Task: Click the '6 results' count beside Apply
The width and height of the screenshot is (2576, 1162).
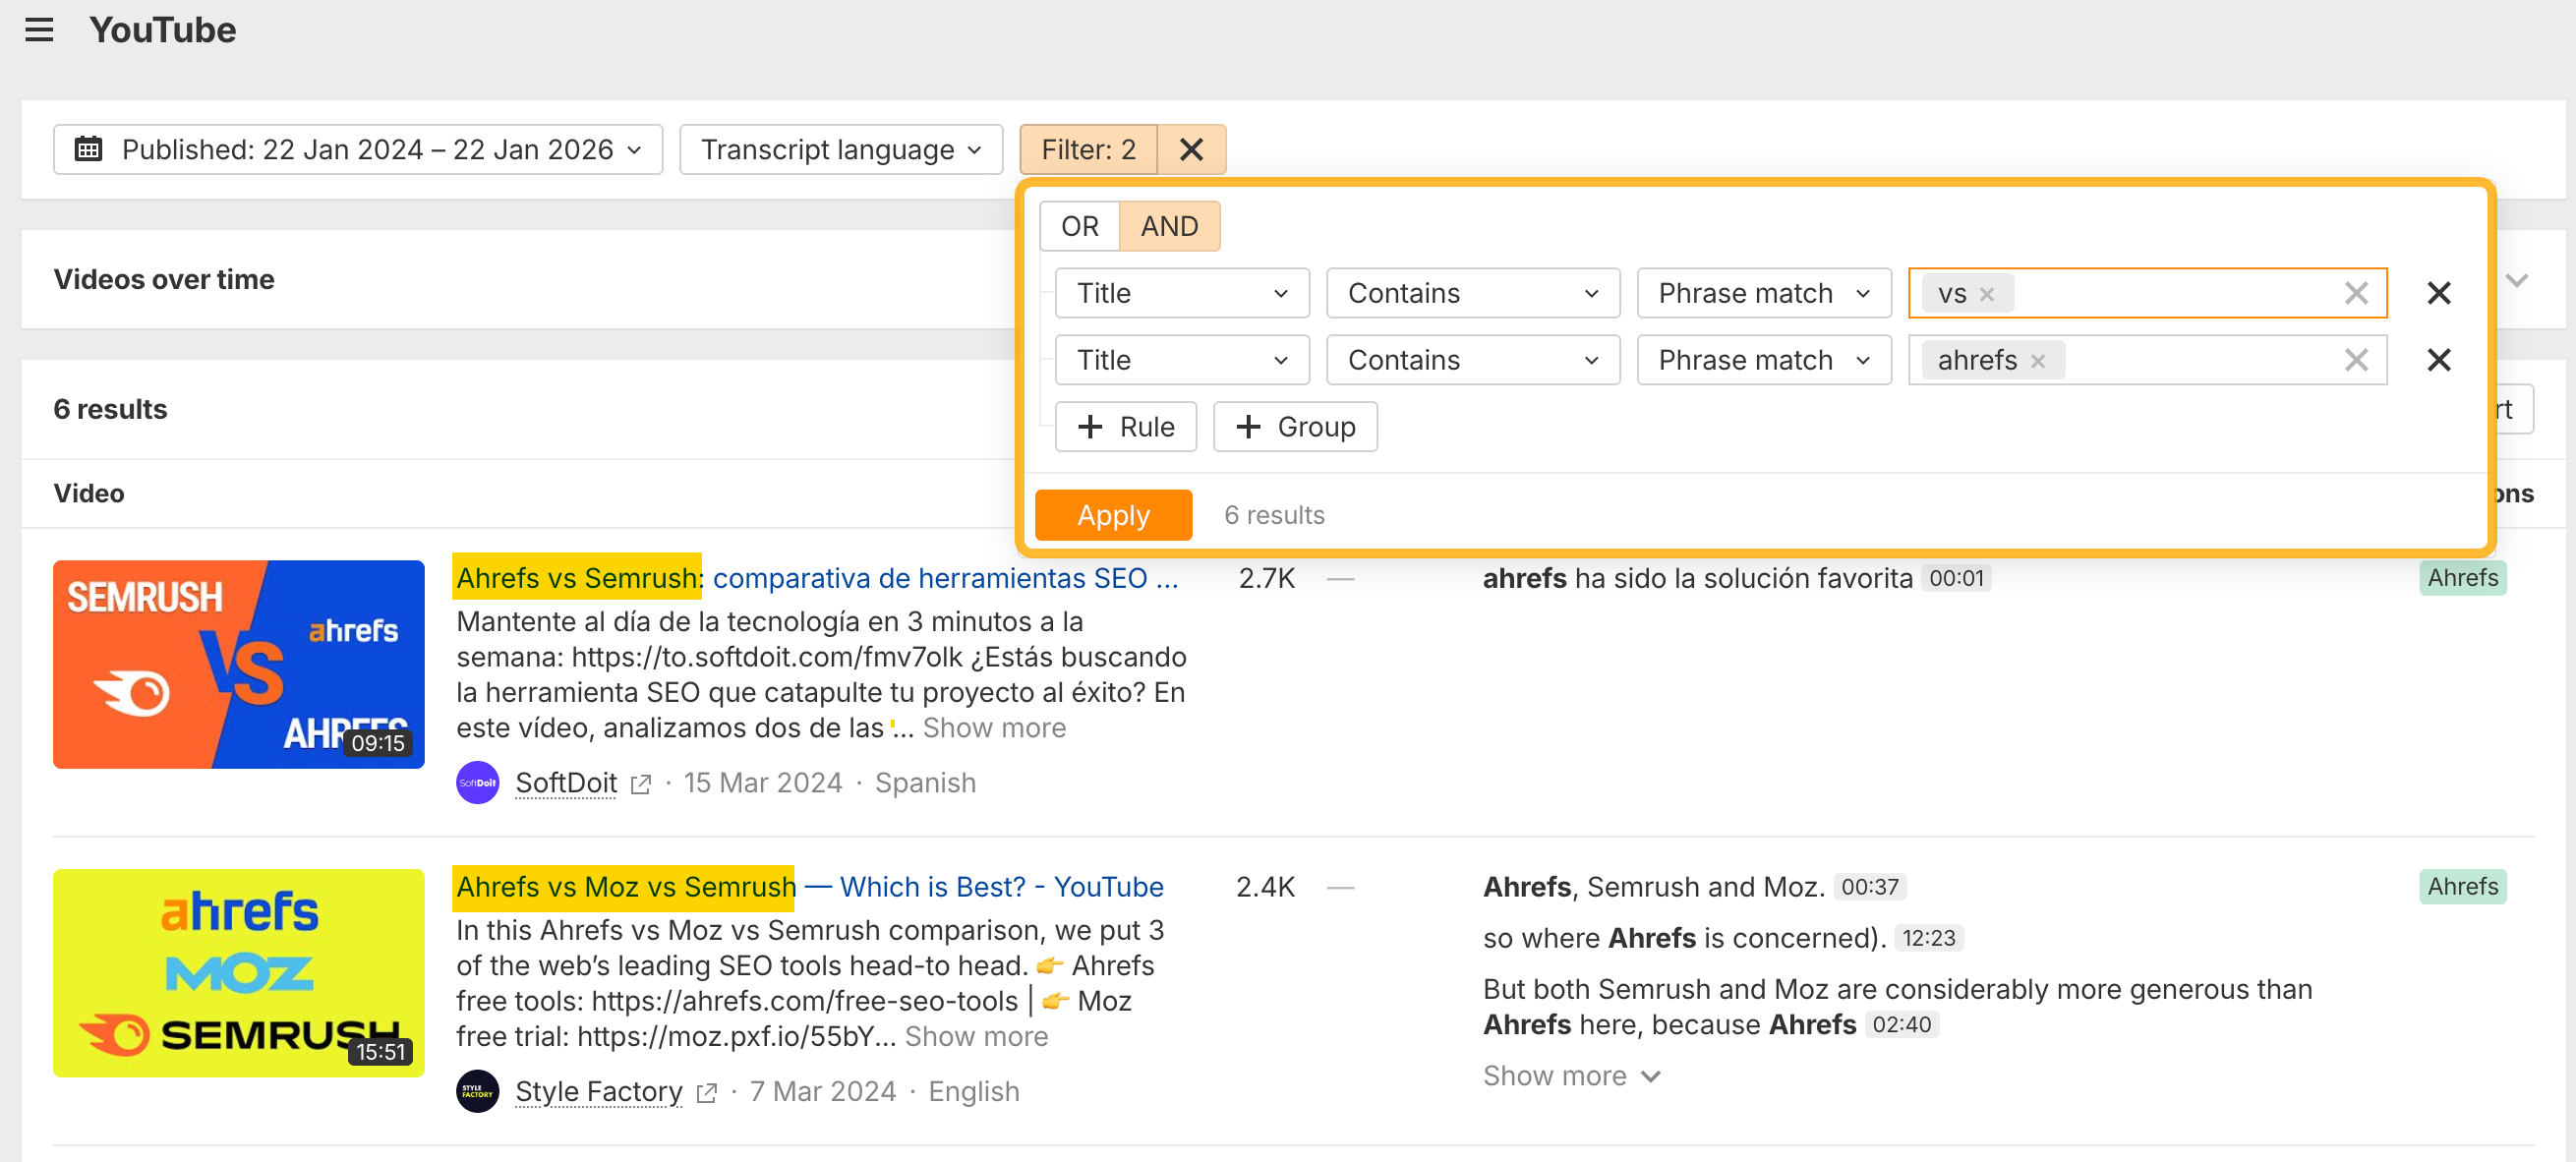Action: pyautogui.click(x=1274, y=515)
